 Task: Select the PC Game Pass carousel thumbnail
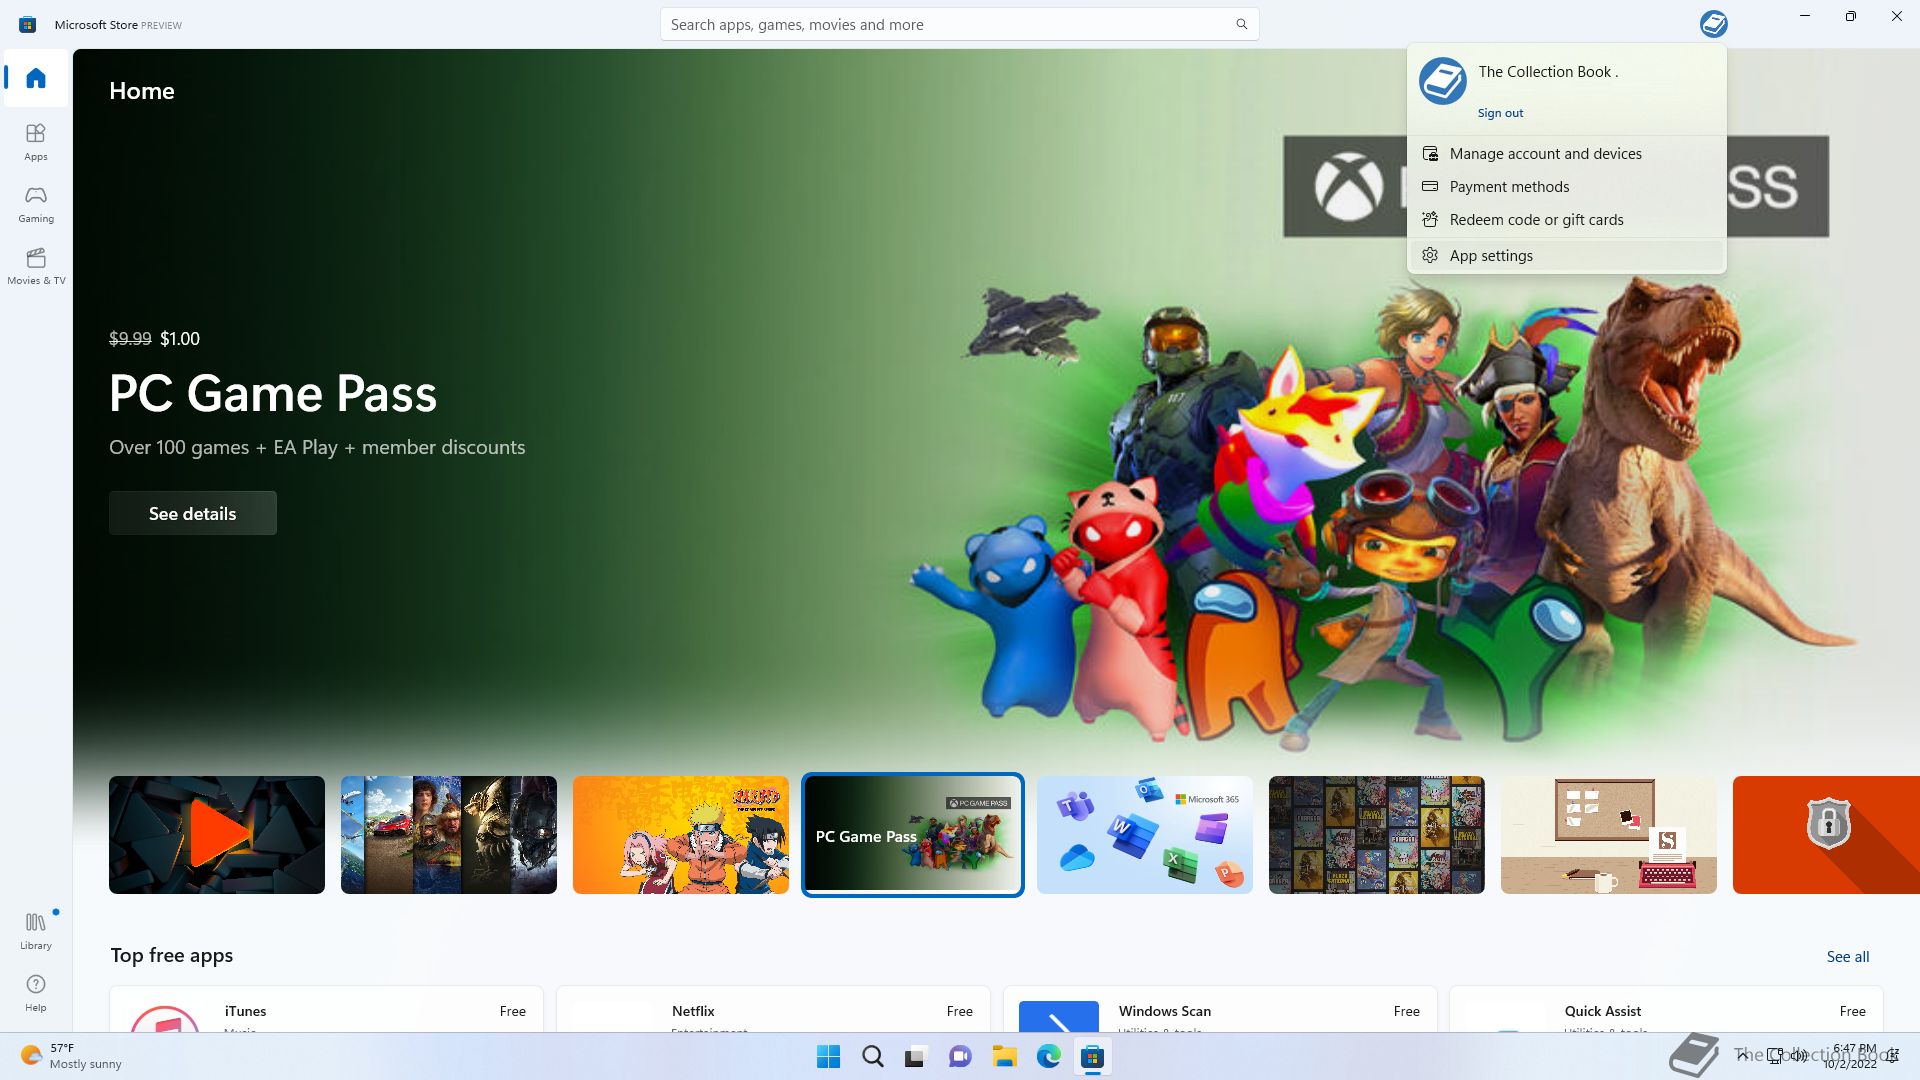tap(913, 835)
